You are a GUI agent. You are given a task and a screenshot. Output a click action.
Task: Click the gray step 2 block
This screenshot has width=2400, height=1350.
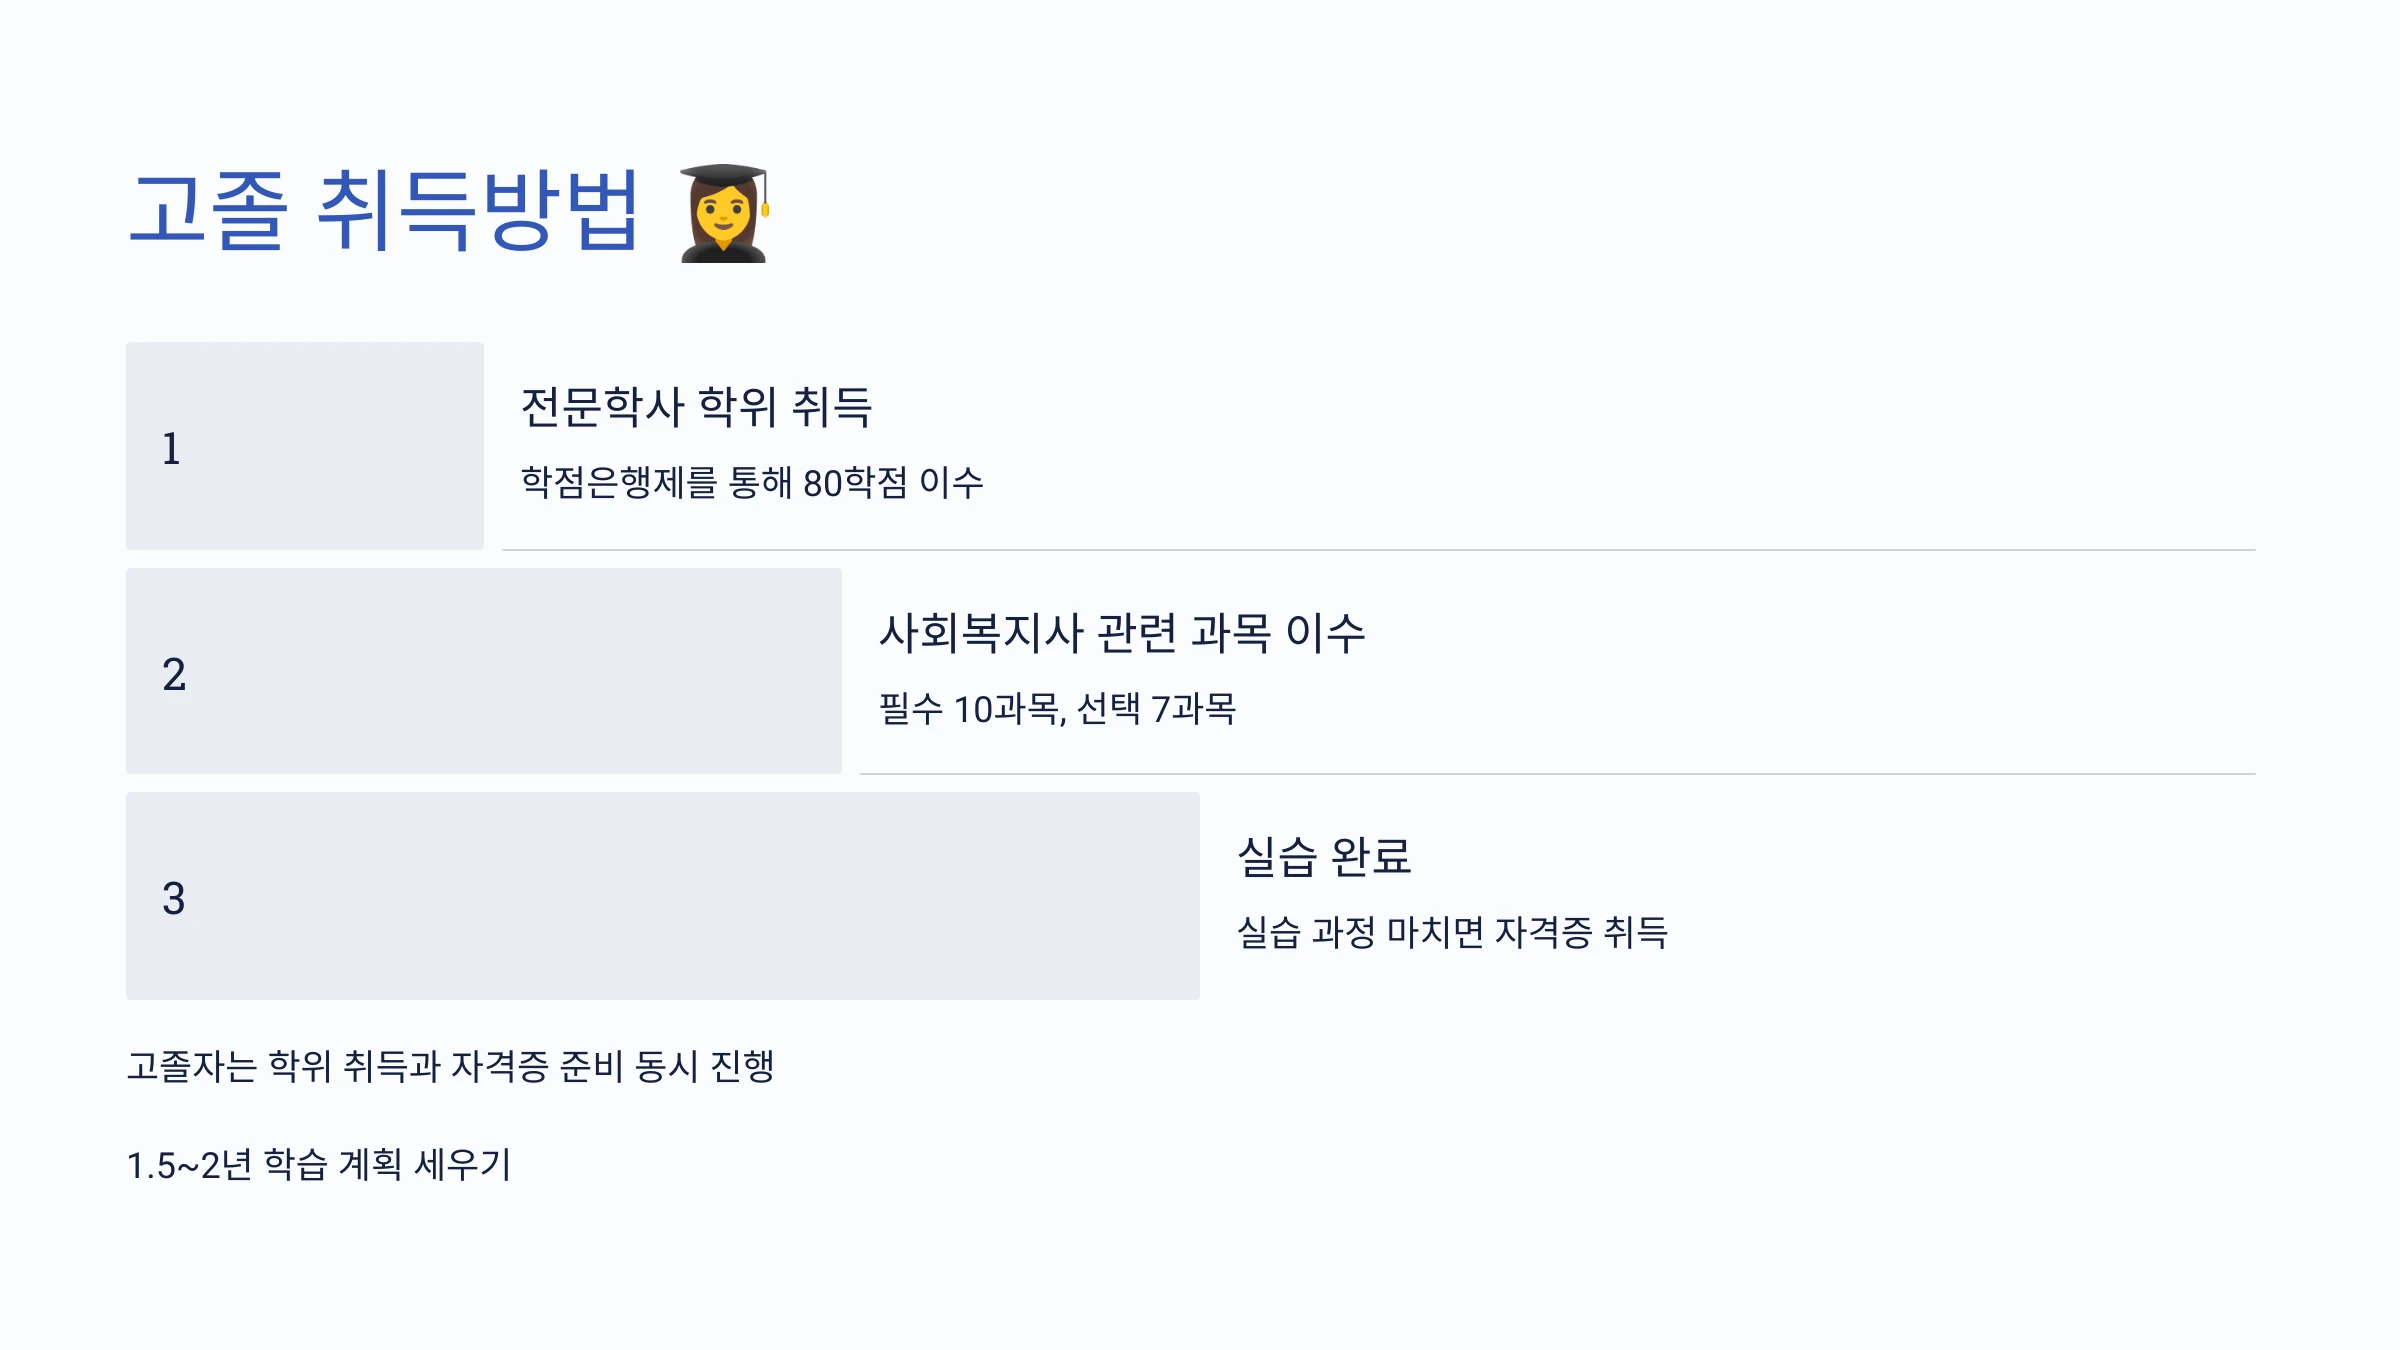[484, 671]
